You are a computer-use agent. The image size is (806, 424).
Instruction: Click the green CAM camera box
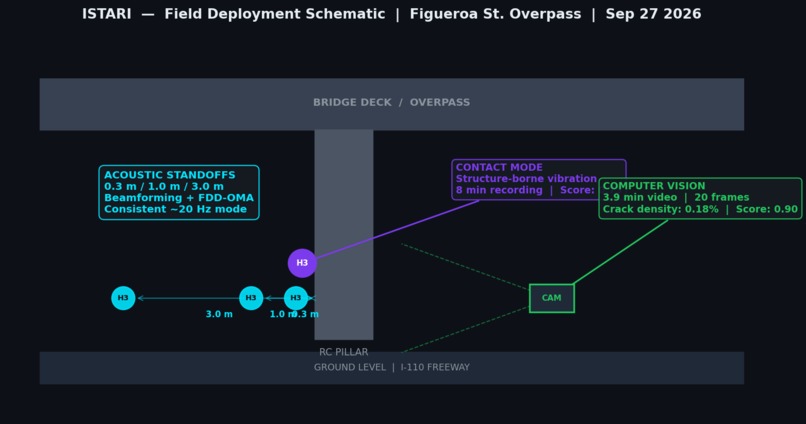point(552,298)
